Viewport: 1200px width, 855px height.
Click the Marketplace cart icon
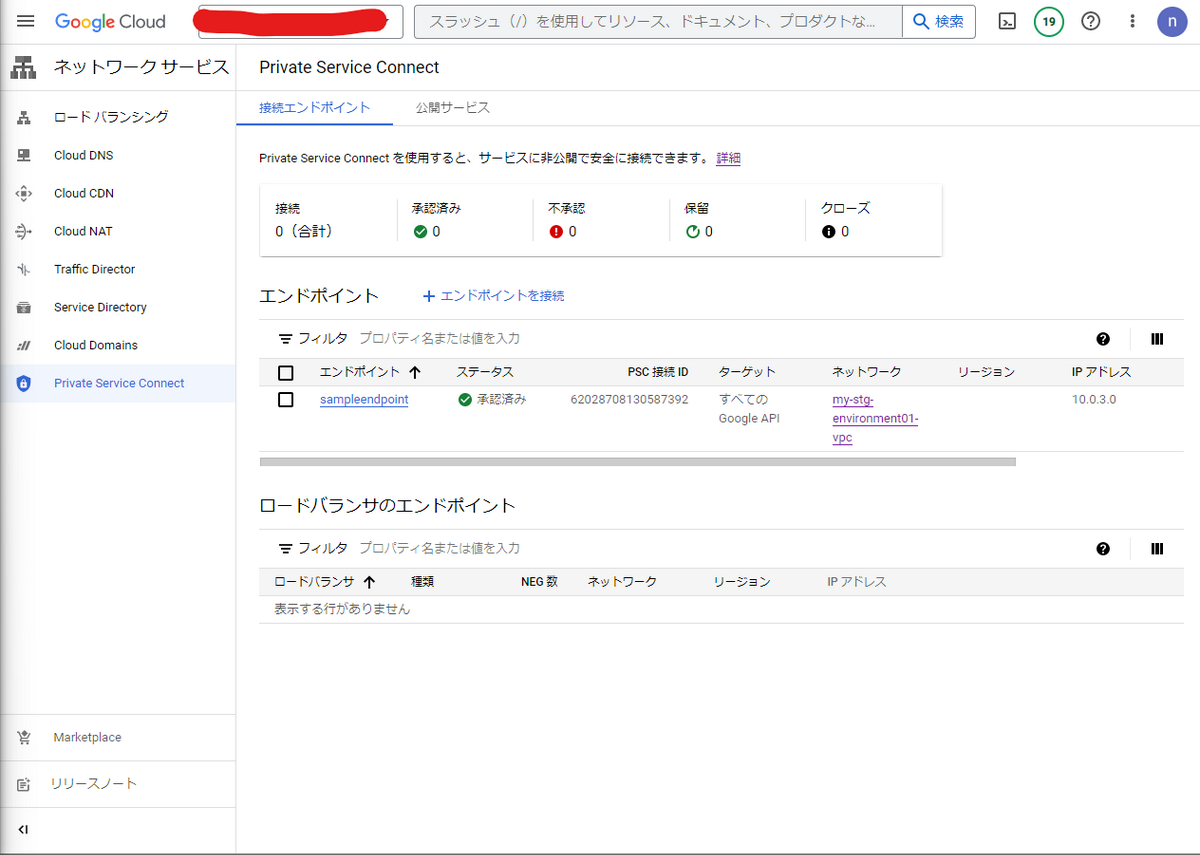click(24, 737)
